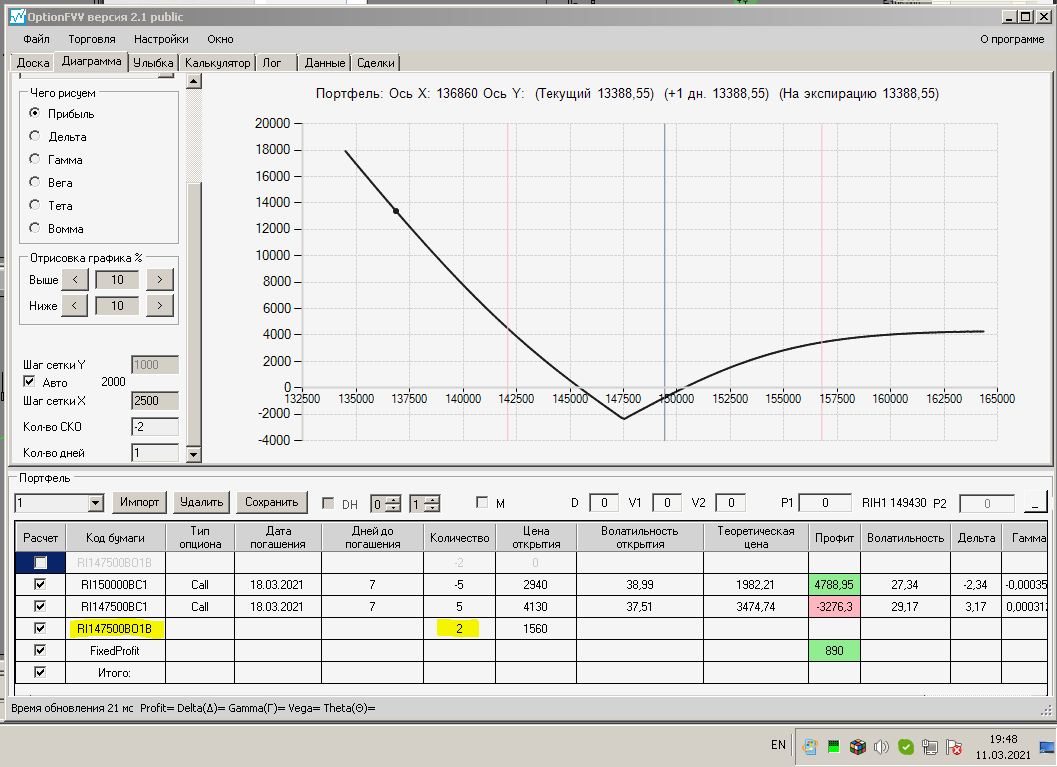Screen dimensions: 1057x767
Task: Uncheck the RI150000BC1 row Расчет checkbox
Action: tap(40, 584)
